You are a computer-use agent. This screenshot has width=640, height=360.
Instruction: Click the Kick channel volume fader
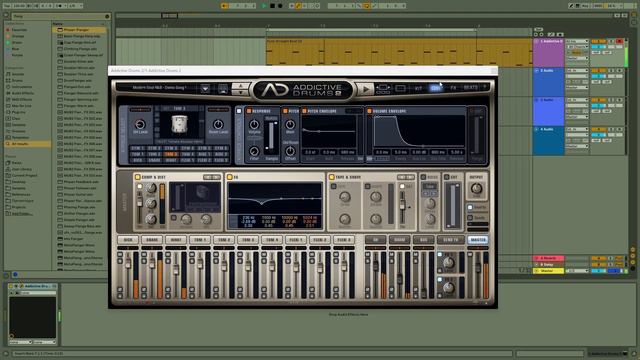(128, 264)
